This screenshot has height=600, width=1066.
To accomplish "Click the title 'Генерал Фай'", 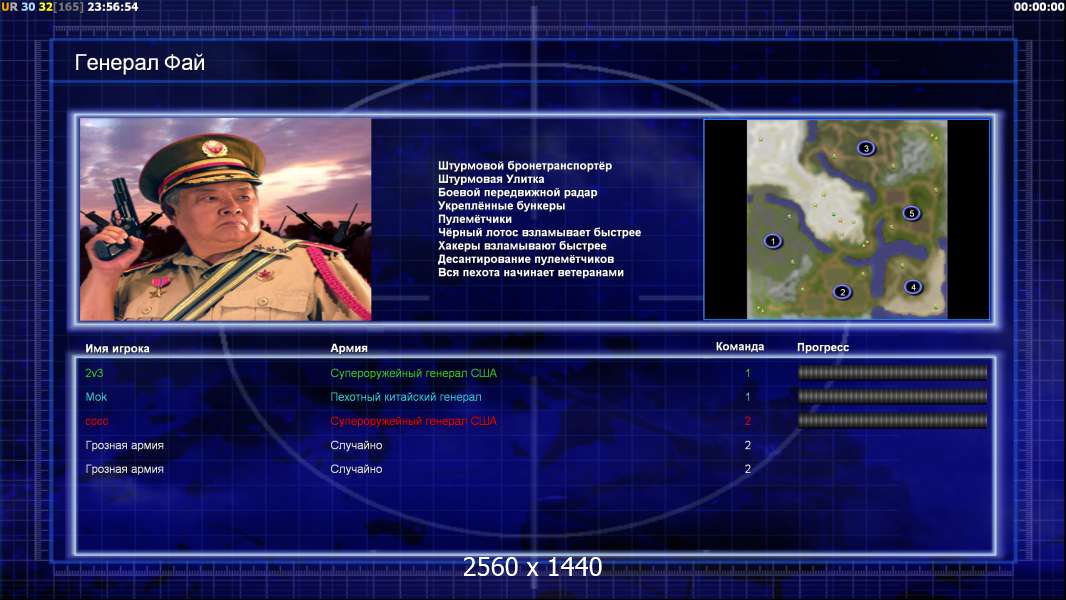I will 139,63.
